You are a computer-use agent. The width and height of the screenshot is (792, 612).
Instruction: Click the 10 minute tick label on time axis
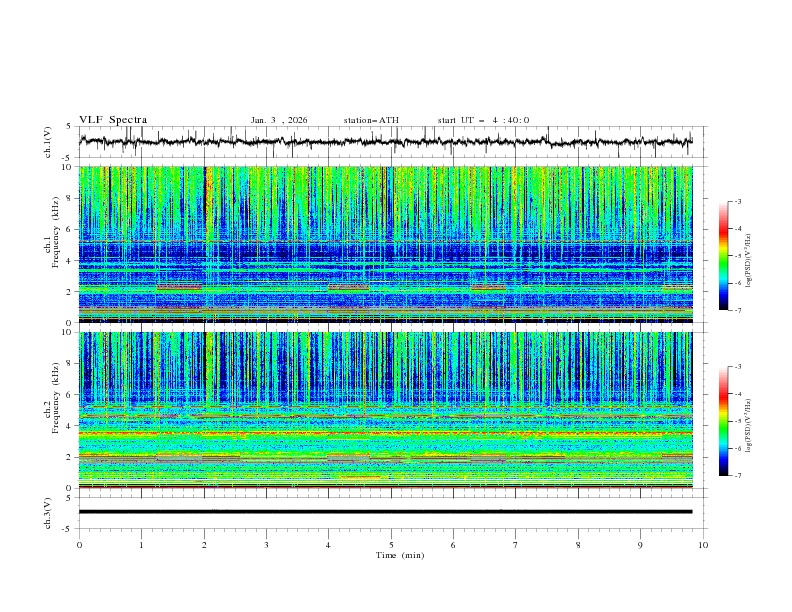(x=703, y=545)
